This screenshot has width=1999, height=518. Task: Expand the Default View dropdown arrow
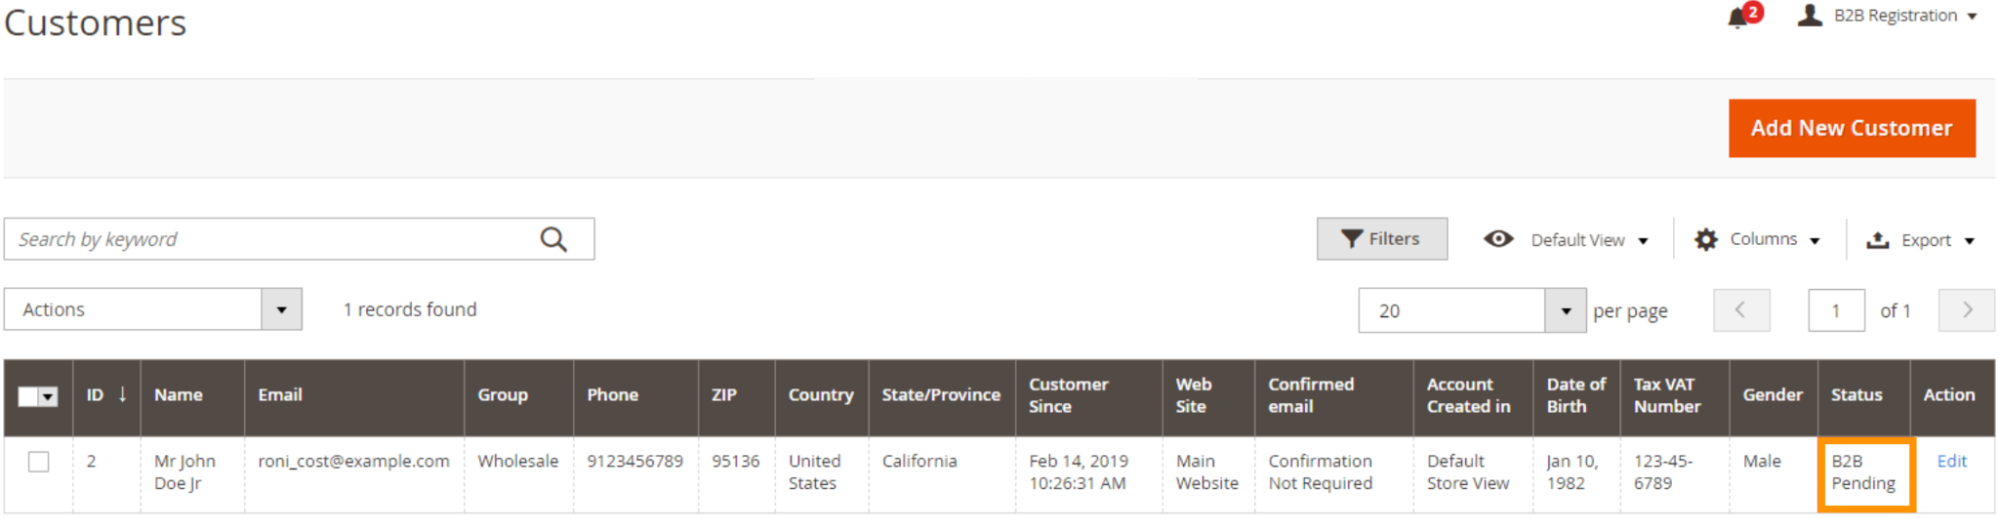tap(1643, 241)
